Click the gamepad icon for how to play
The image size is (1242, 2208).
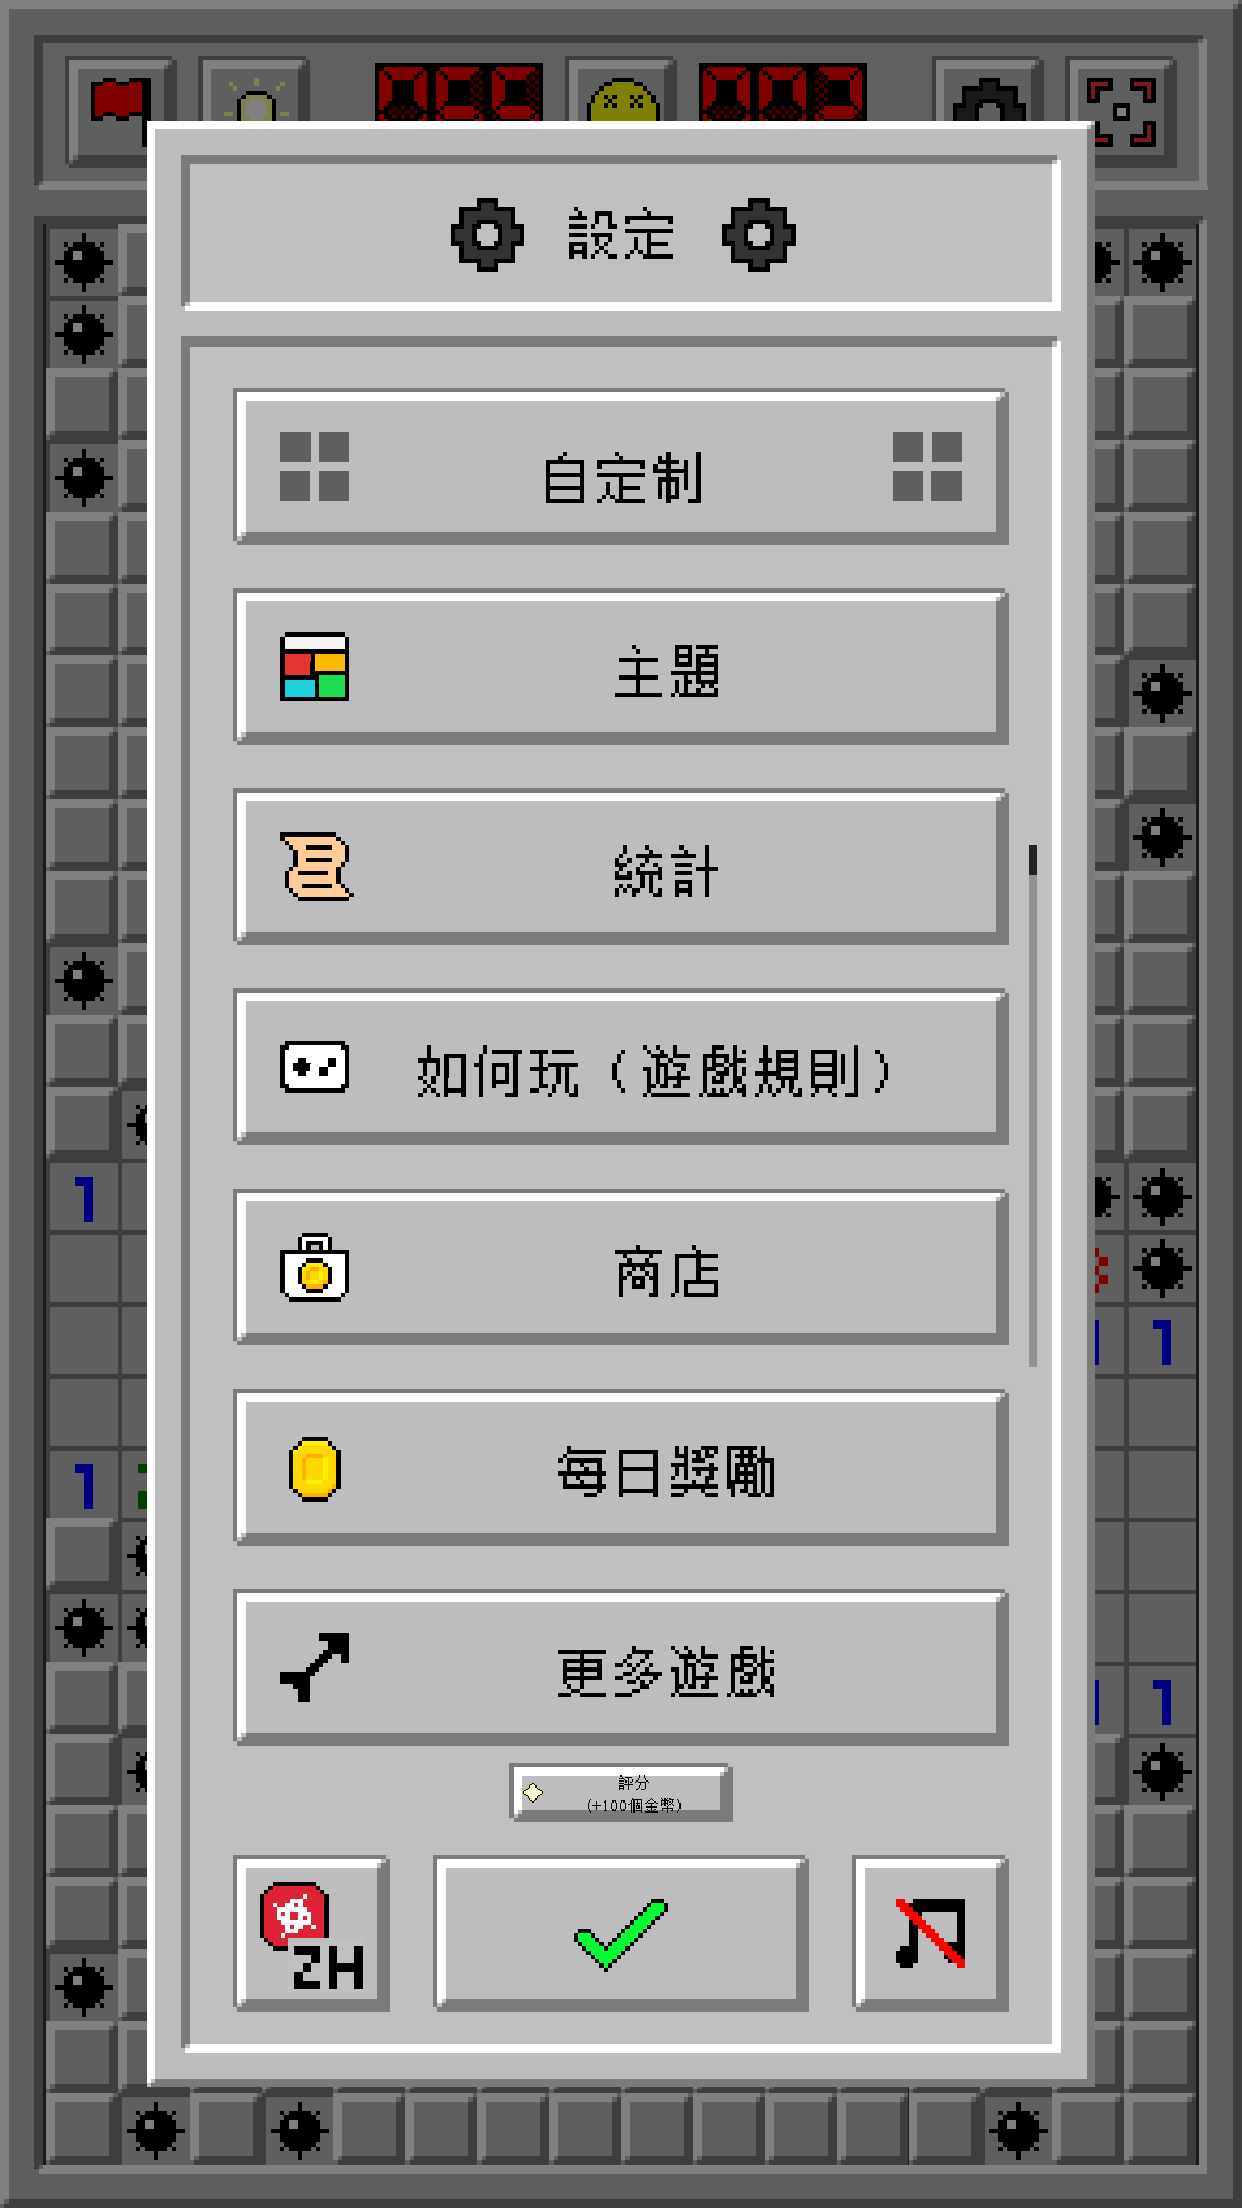[x=314, y=1067]
